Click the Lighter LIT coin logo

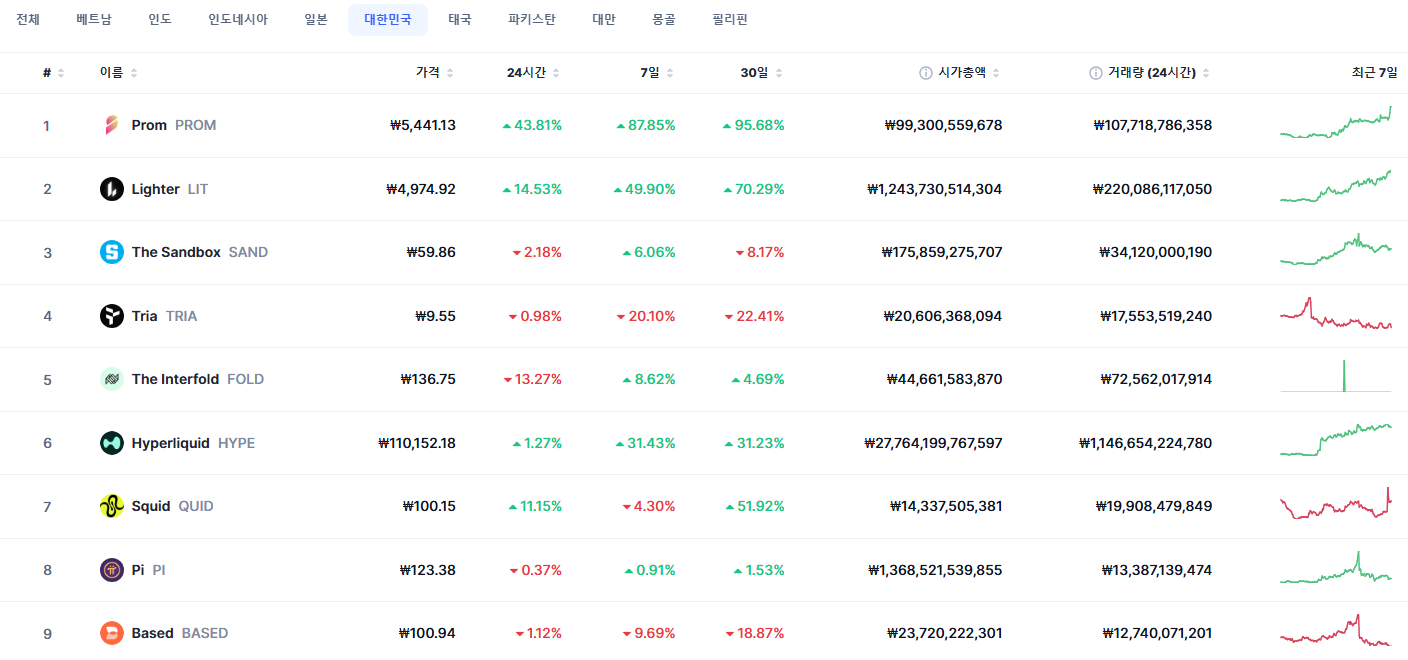111,189
